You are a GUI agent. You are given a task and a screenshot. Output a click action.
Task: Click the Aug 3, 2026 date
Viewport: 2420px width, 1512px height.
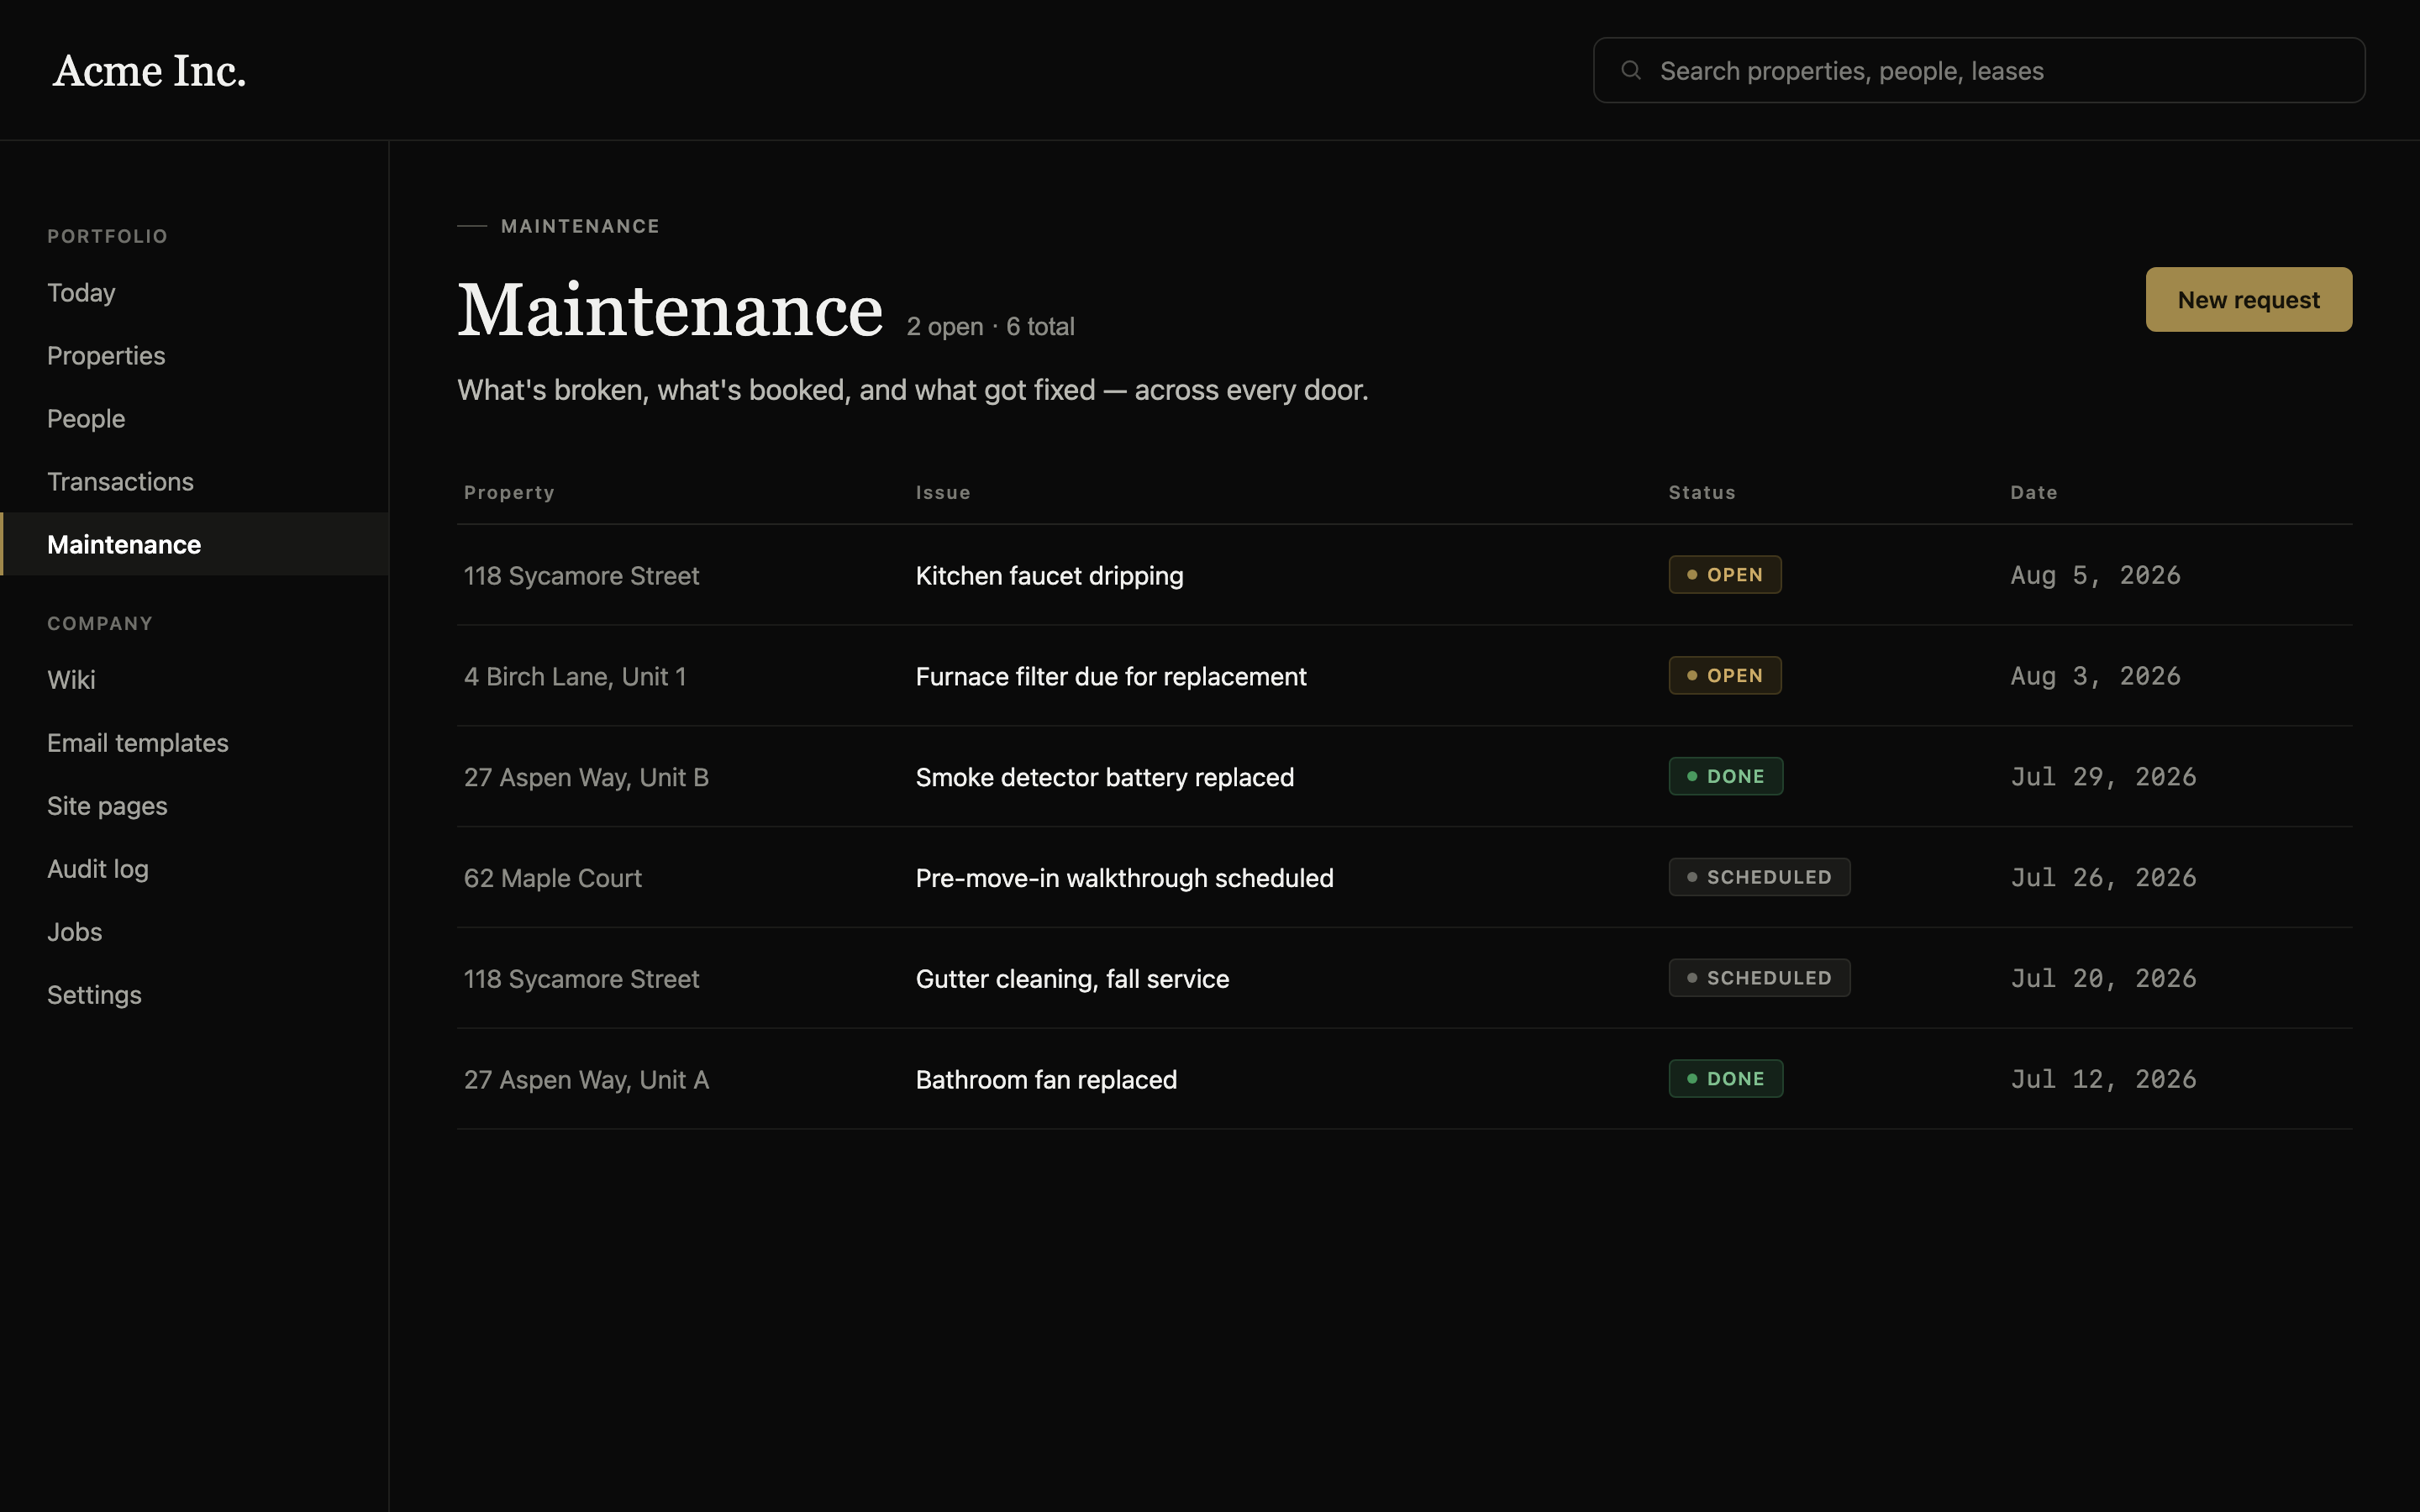click(2095, 677)
